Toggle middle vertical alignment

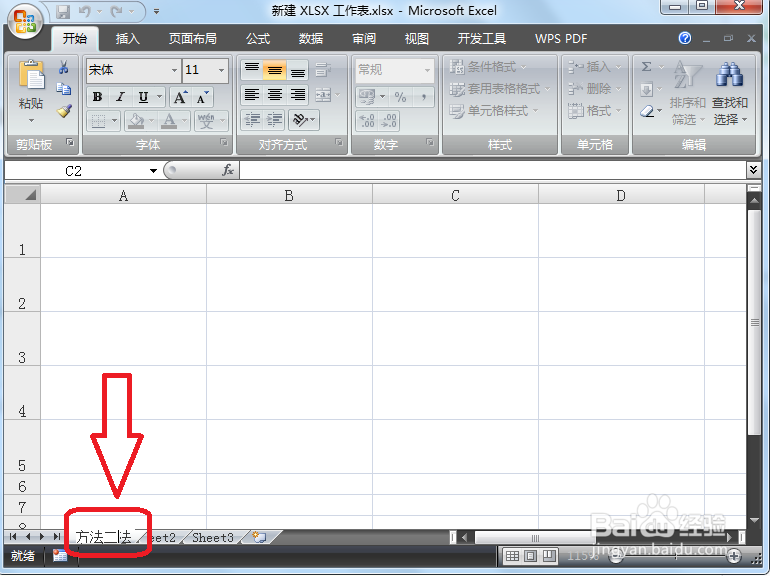tap(275, 70)
